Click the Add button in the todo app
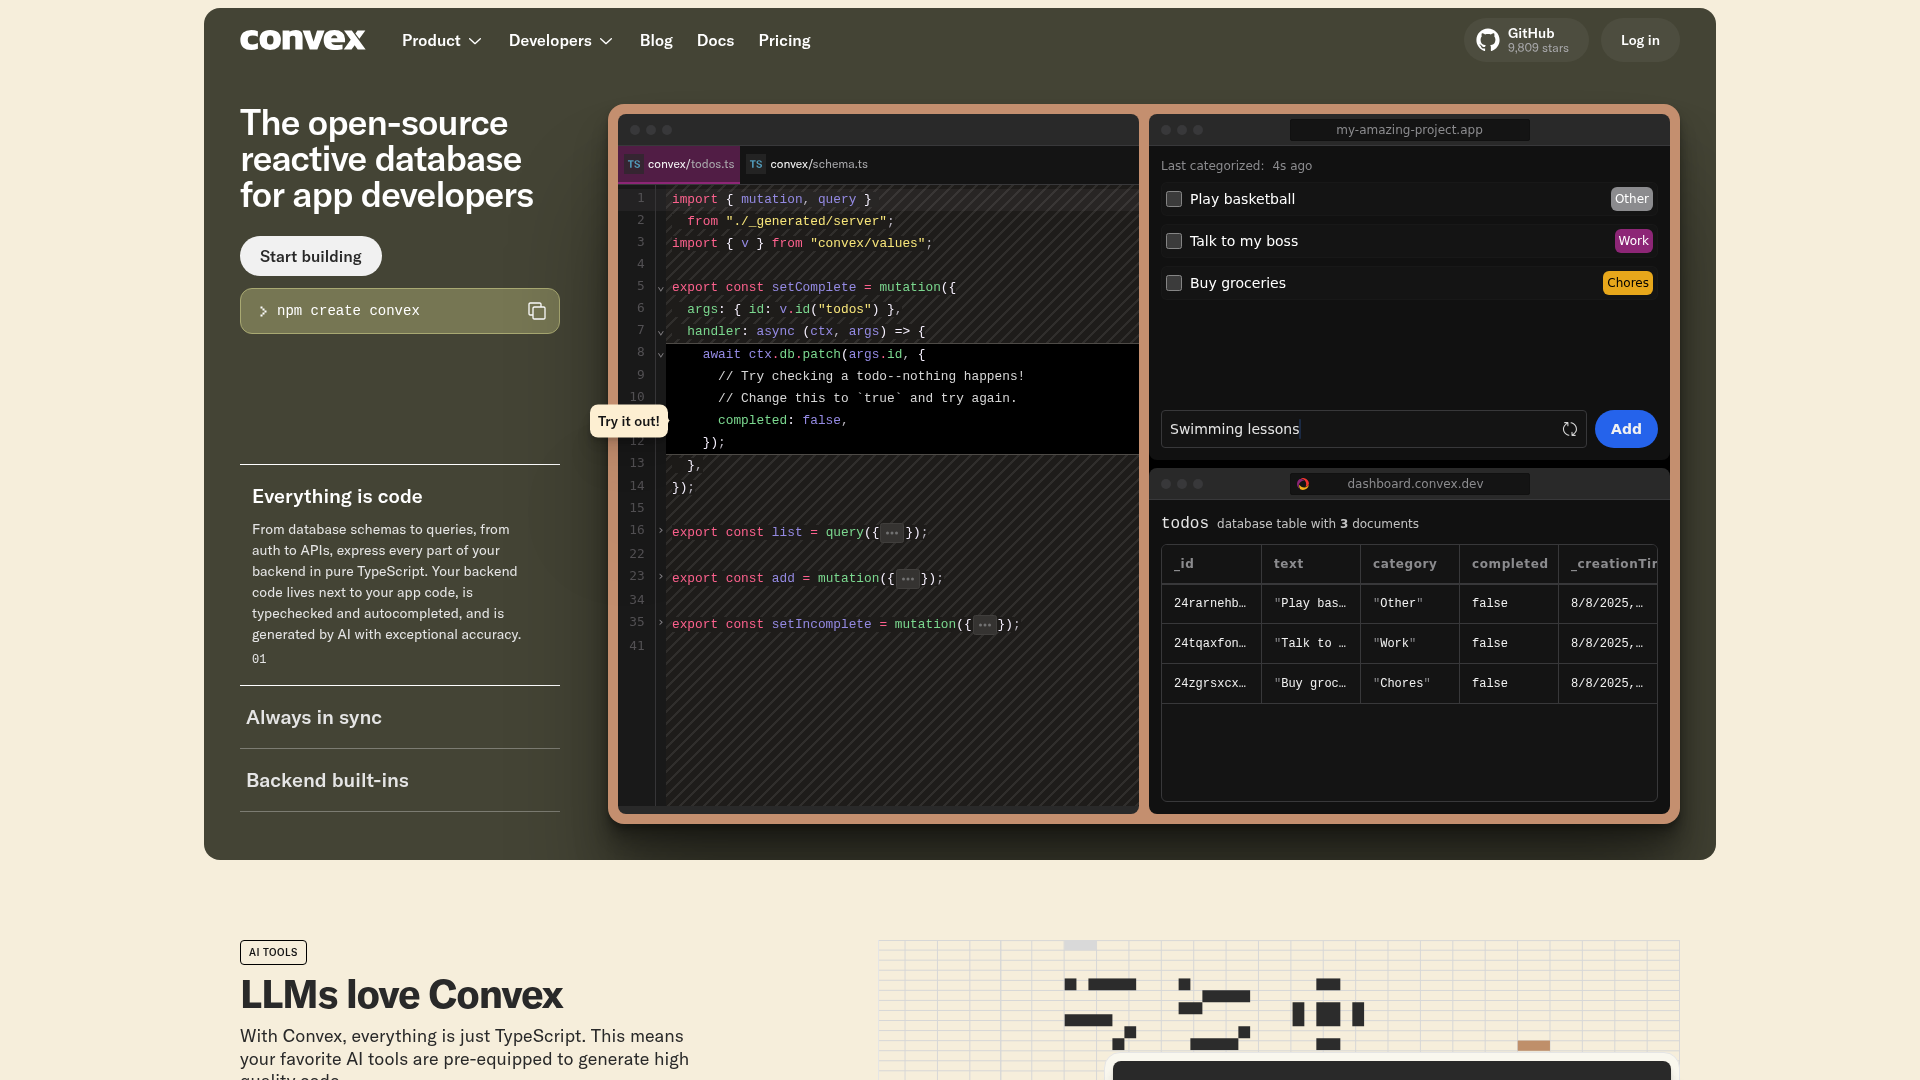The height and width of the screenshot is (1080, 1920). click(1625, 429)
